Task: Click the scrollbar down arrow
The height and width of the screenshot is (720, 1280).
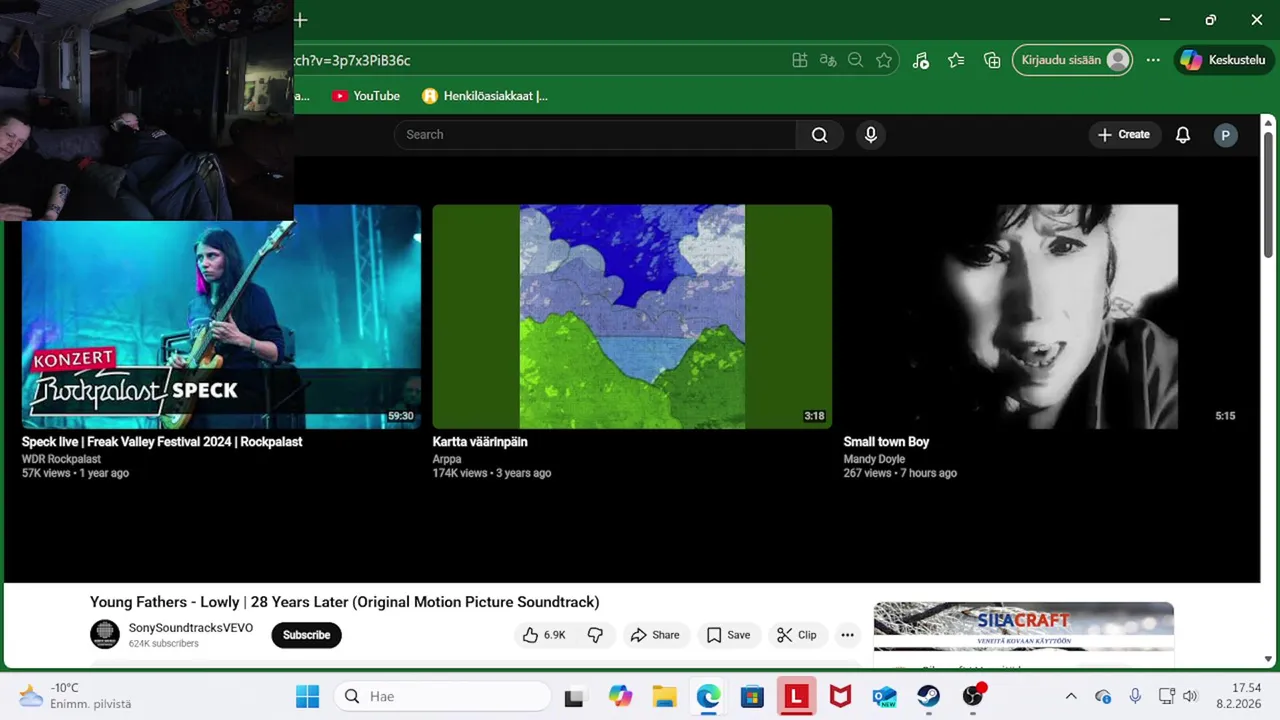Action: 1268,659
